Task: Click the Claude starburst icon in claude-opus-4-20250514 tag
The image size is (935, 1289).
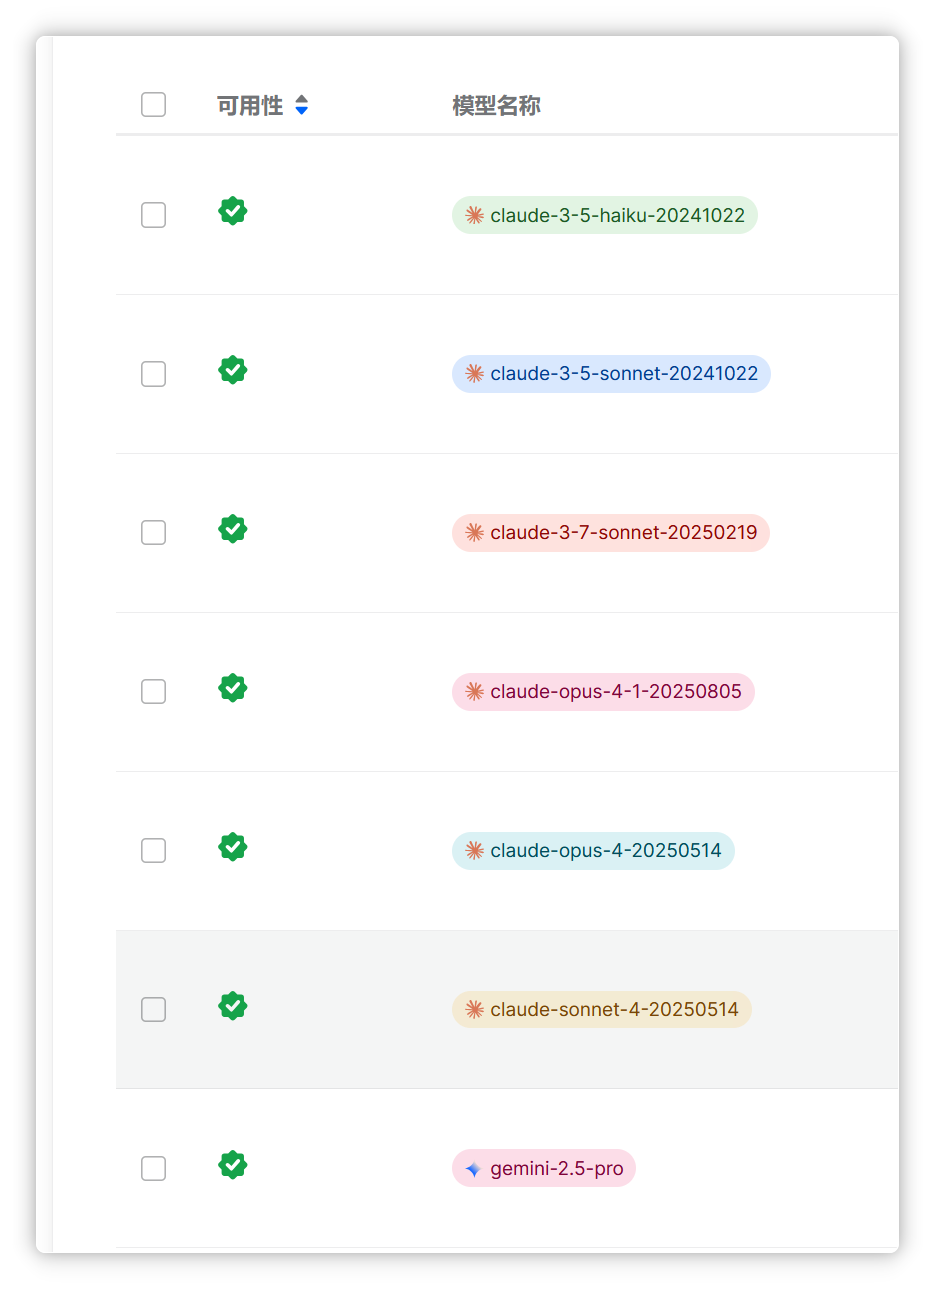Action: tap(475, 851)
